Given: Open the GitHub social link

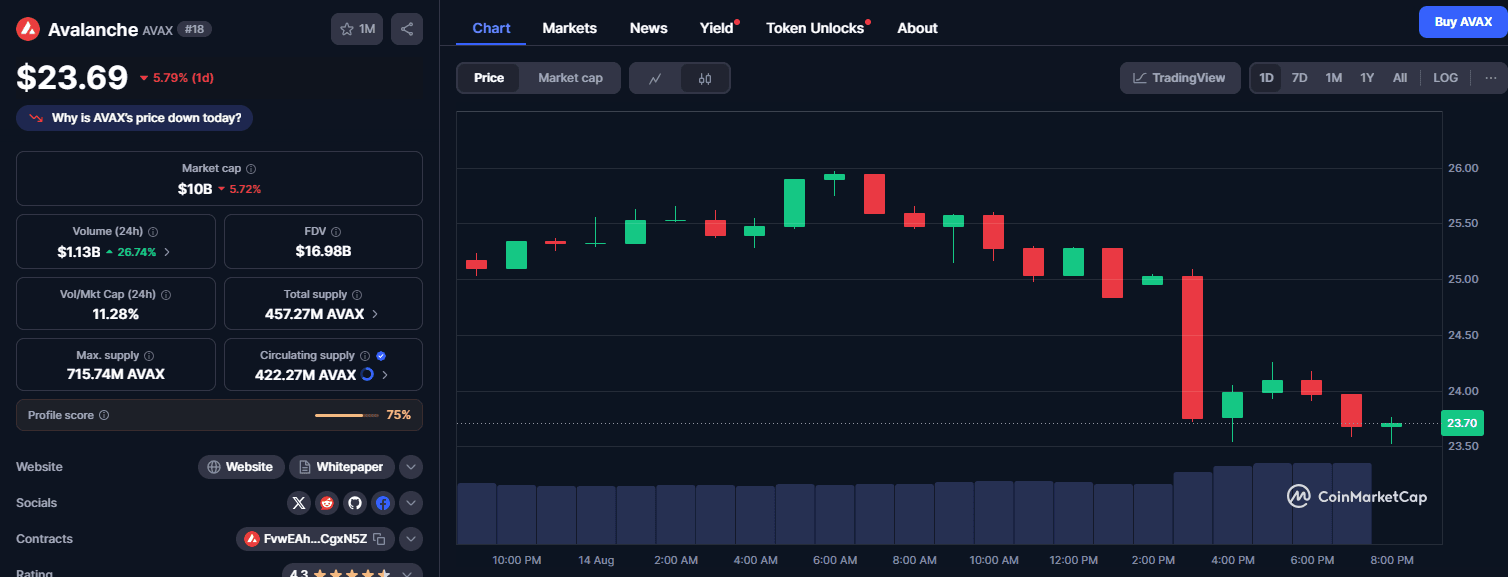Looking at the screenshot, I should pyautogui.click(x=355, y=503).
